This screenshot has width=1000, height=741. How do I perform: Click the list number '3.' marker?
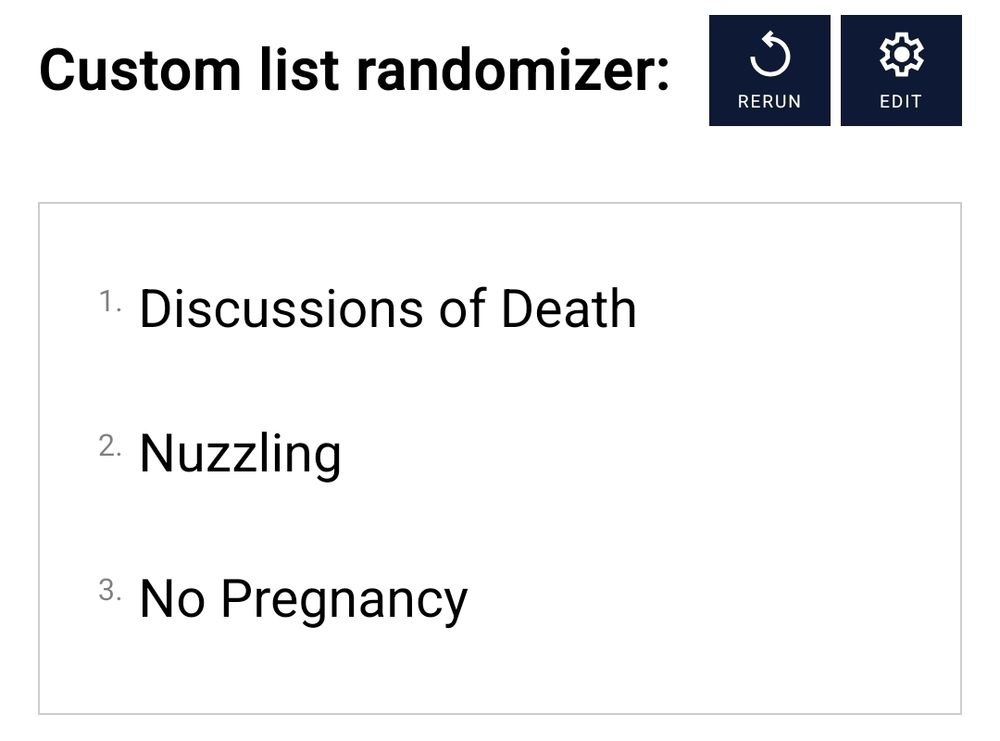pos(110,591)
